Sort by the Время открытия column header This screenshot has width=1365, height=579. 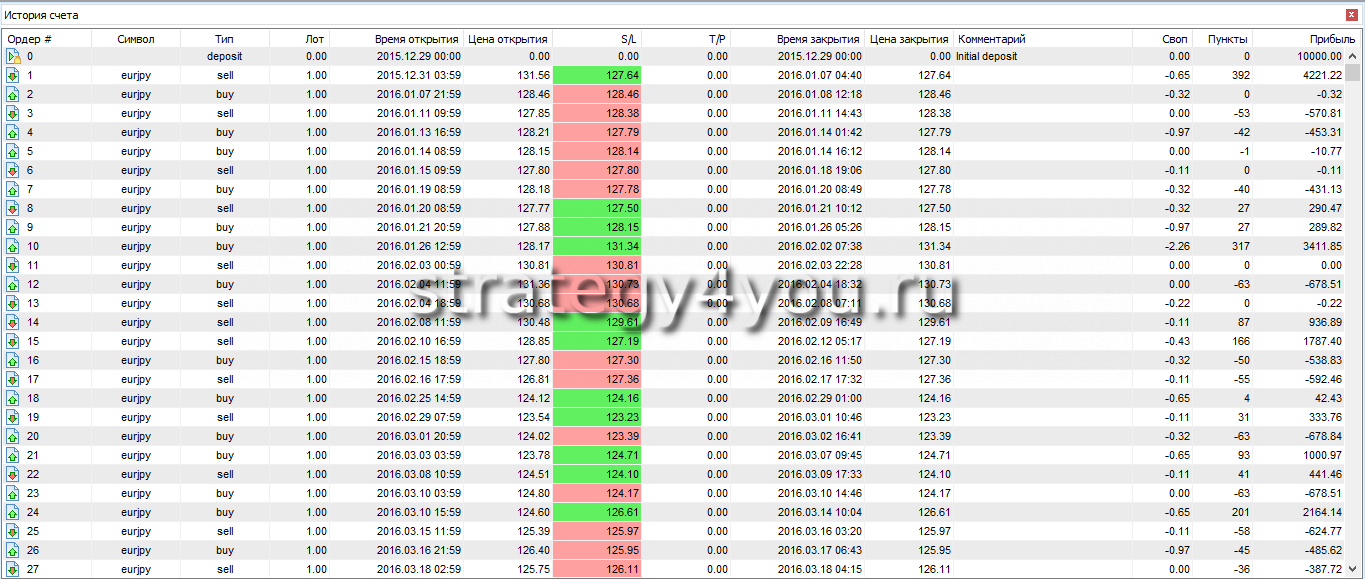coord(417,39)
